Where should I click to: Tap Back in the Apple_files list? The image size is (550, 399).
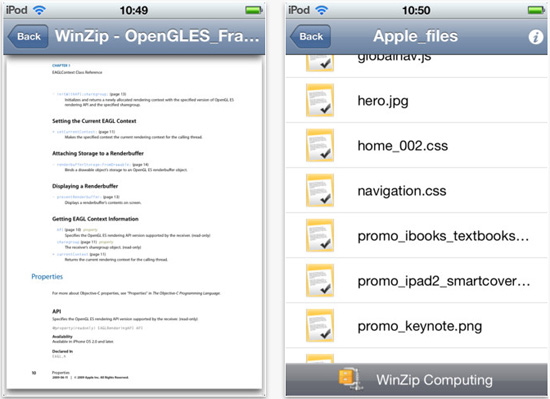pos(310,36)
